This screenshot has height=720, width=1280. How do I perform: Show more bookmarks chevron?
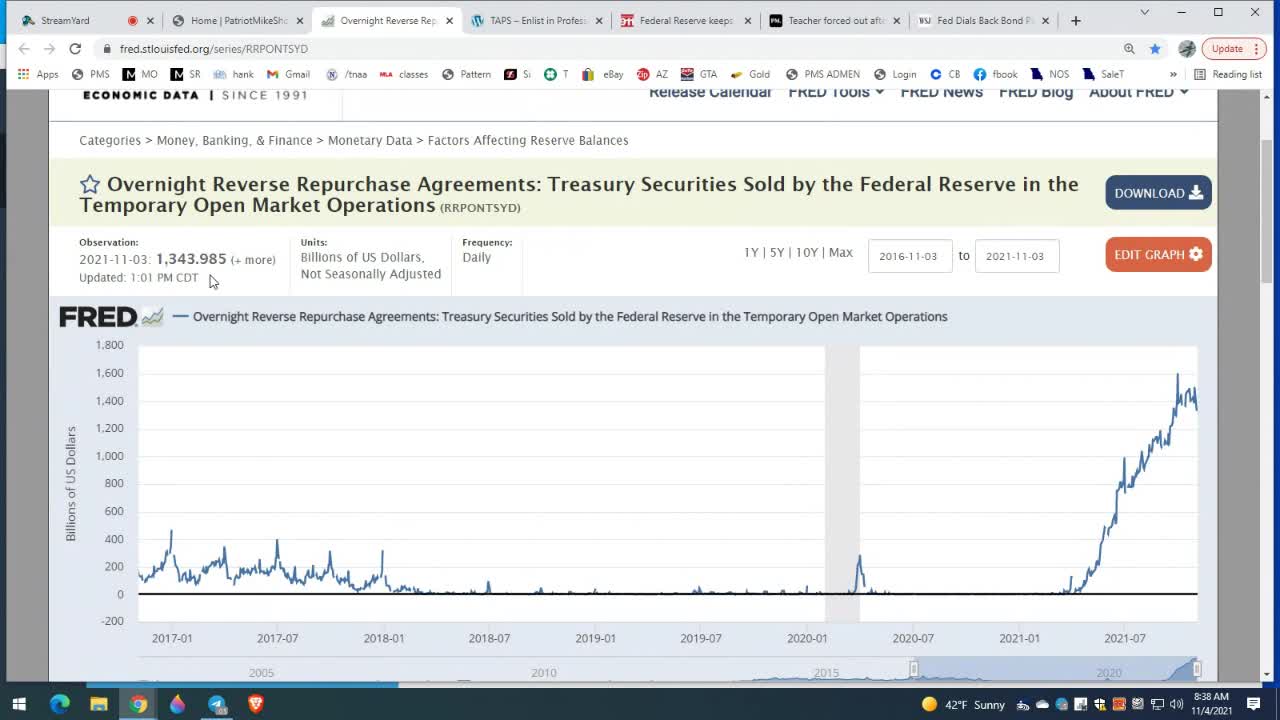point(1173,74)
